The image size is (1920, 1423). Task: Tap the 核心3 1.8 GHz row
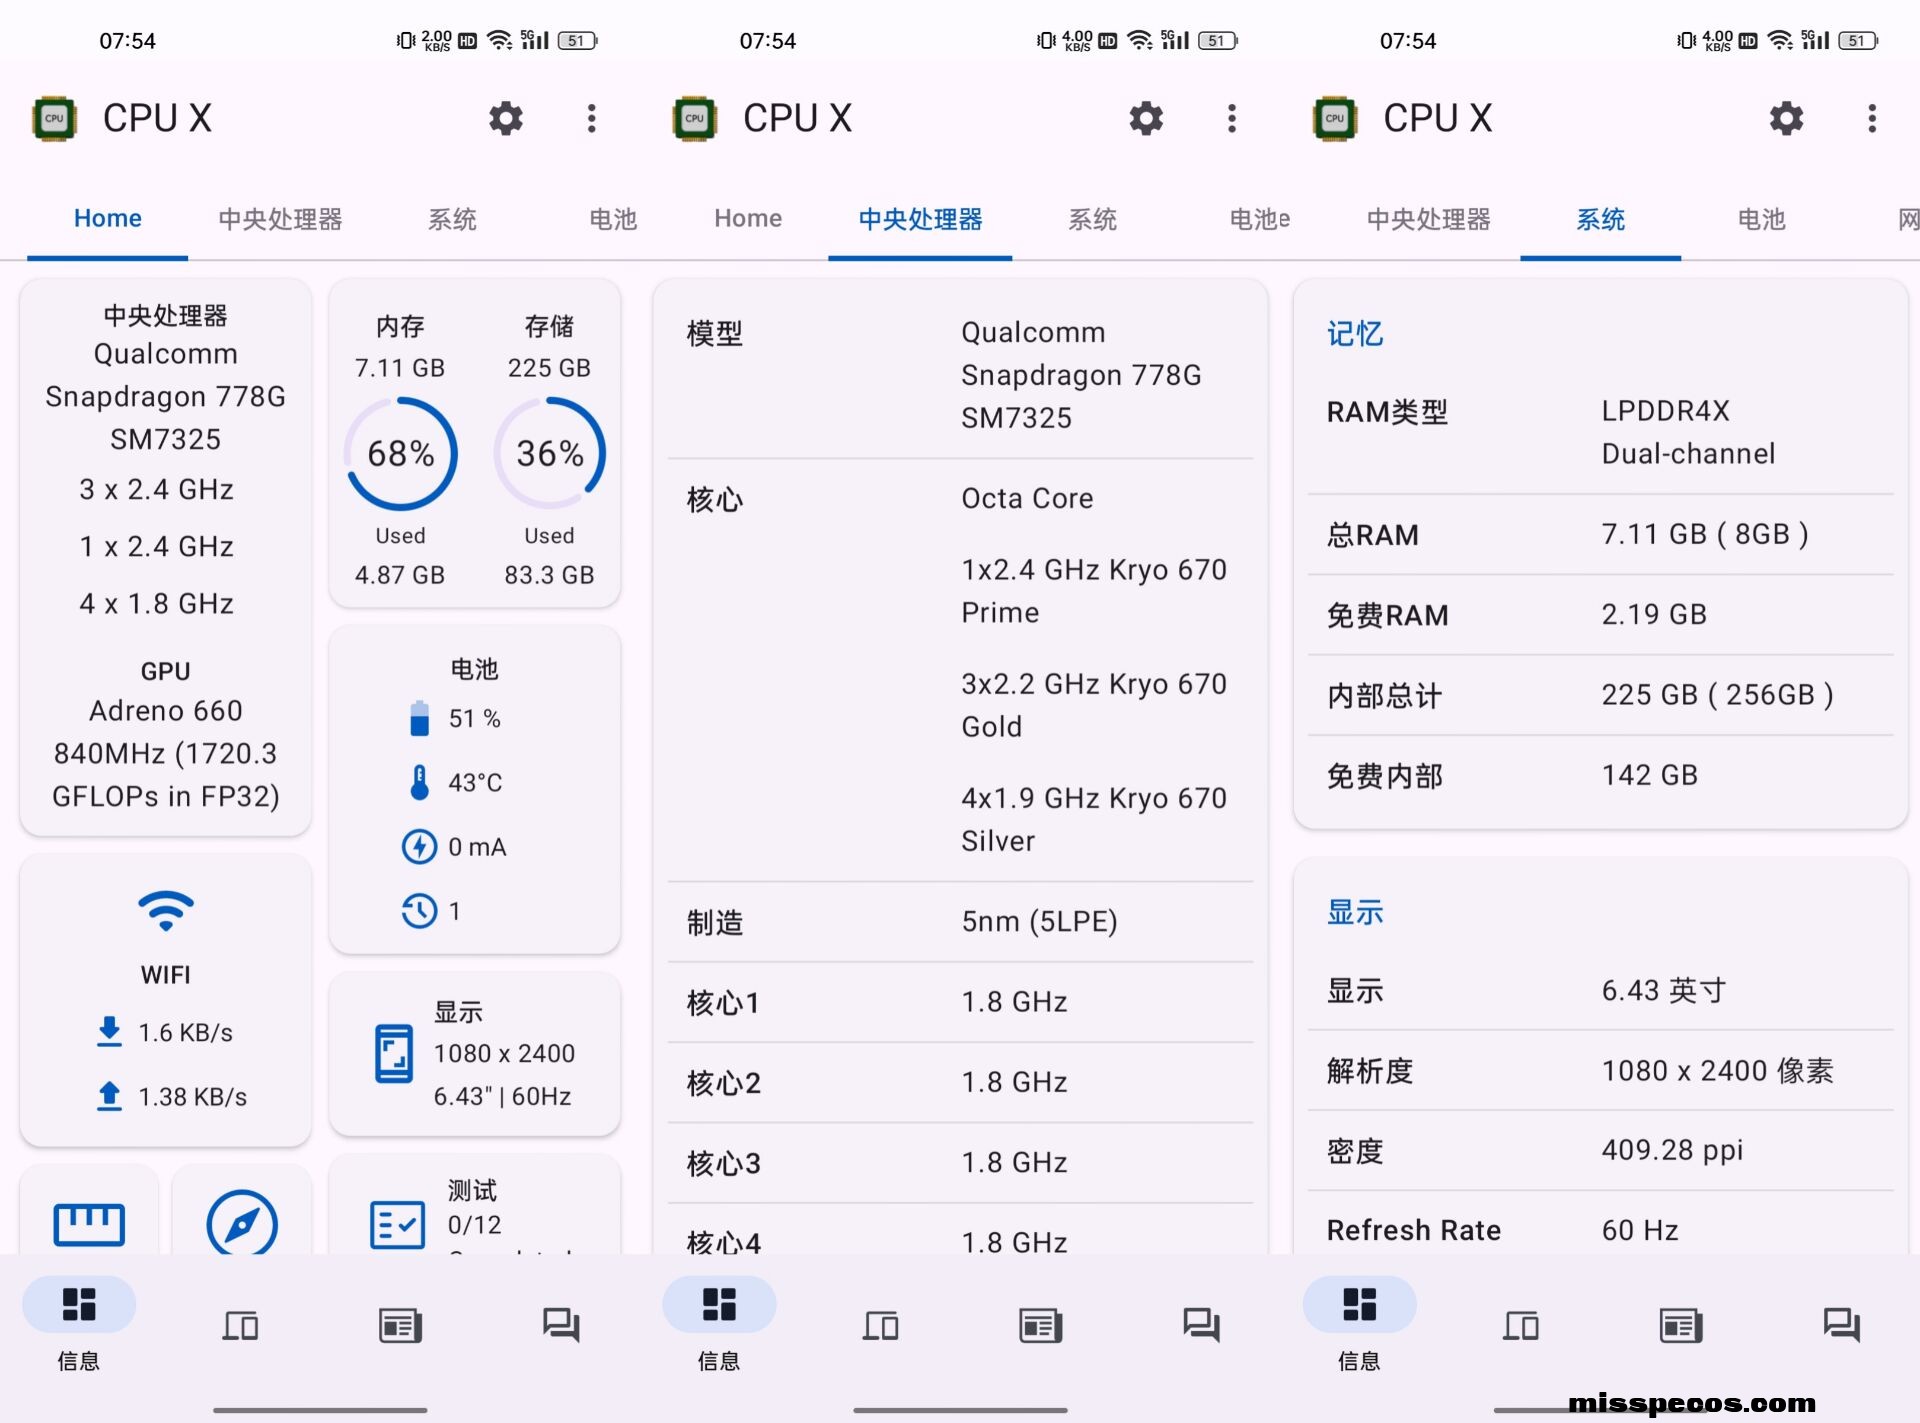coord(960,1162)
